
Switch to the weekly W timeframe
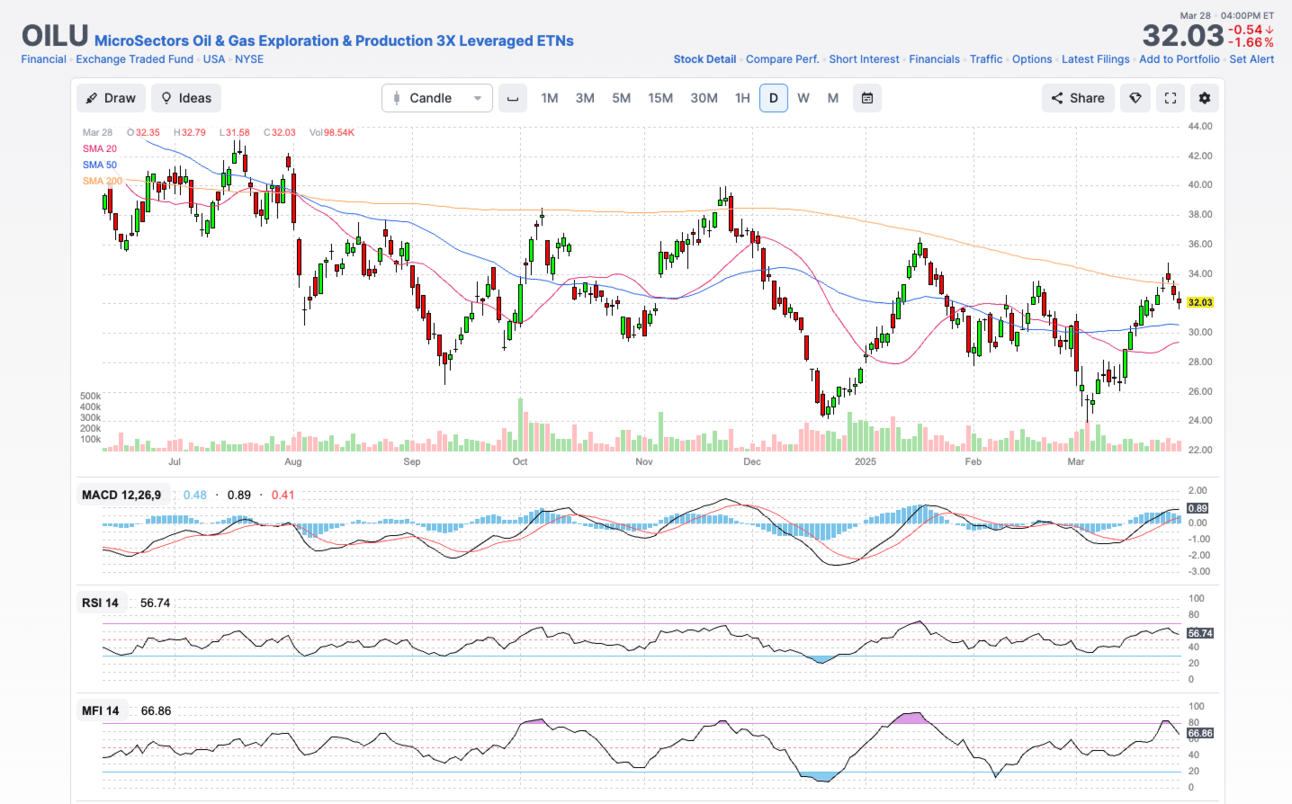803,98
